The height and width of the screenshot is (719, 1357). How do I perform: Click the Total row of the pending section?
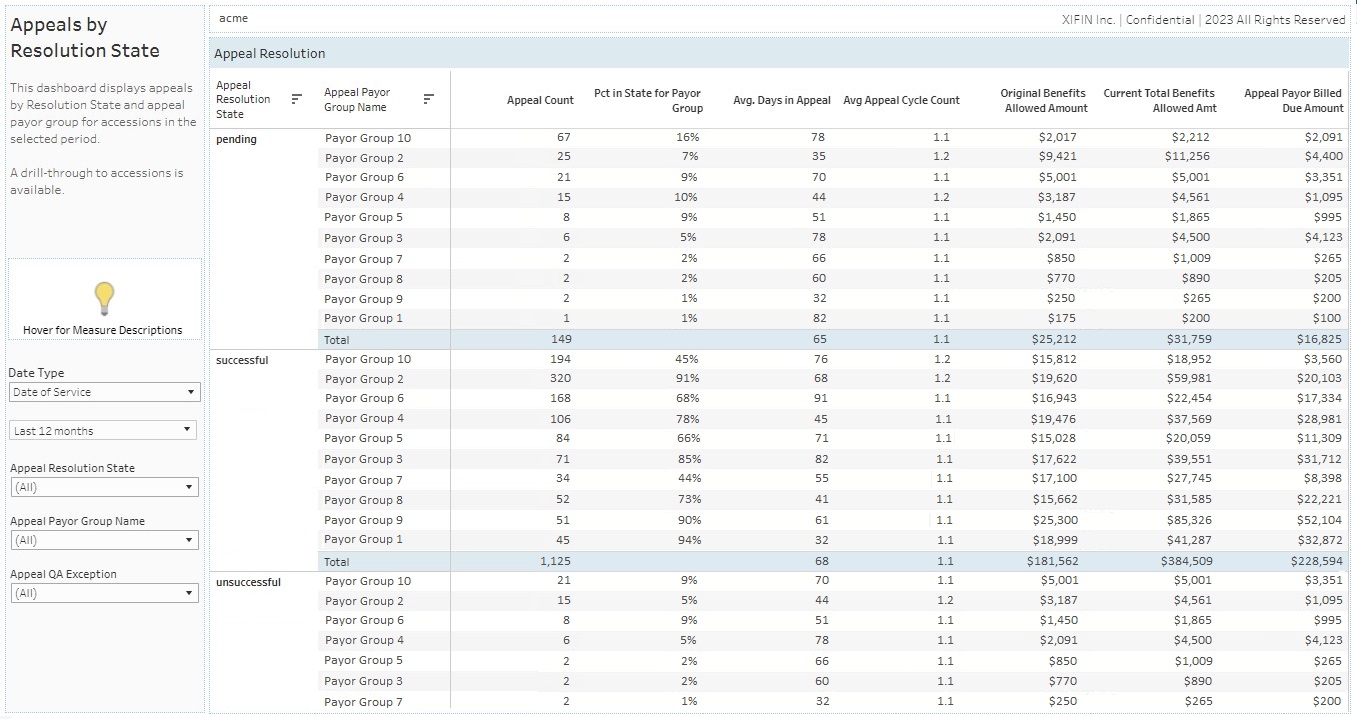(x=336, y=339)
